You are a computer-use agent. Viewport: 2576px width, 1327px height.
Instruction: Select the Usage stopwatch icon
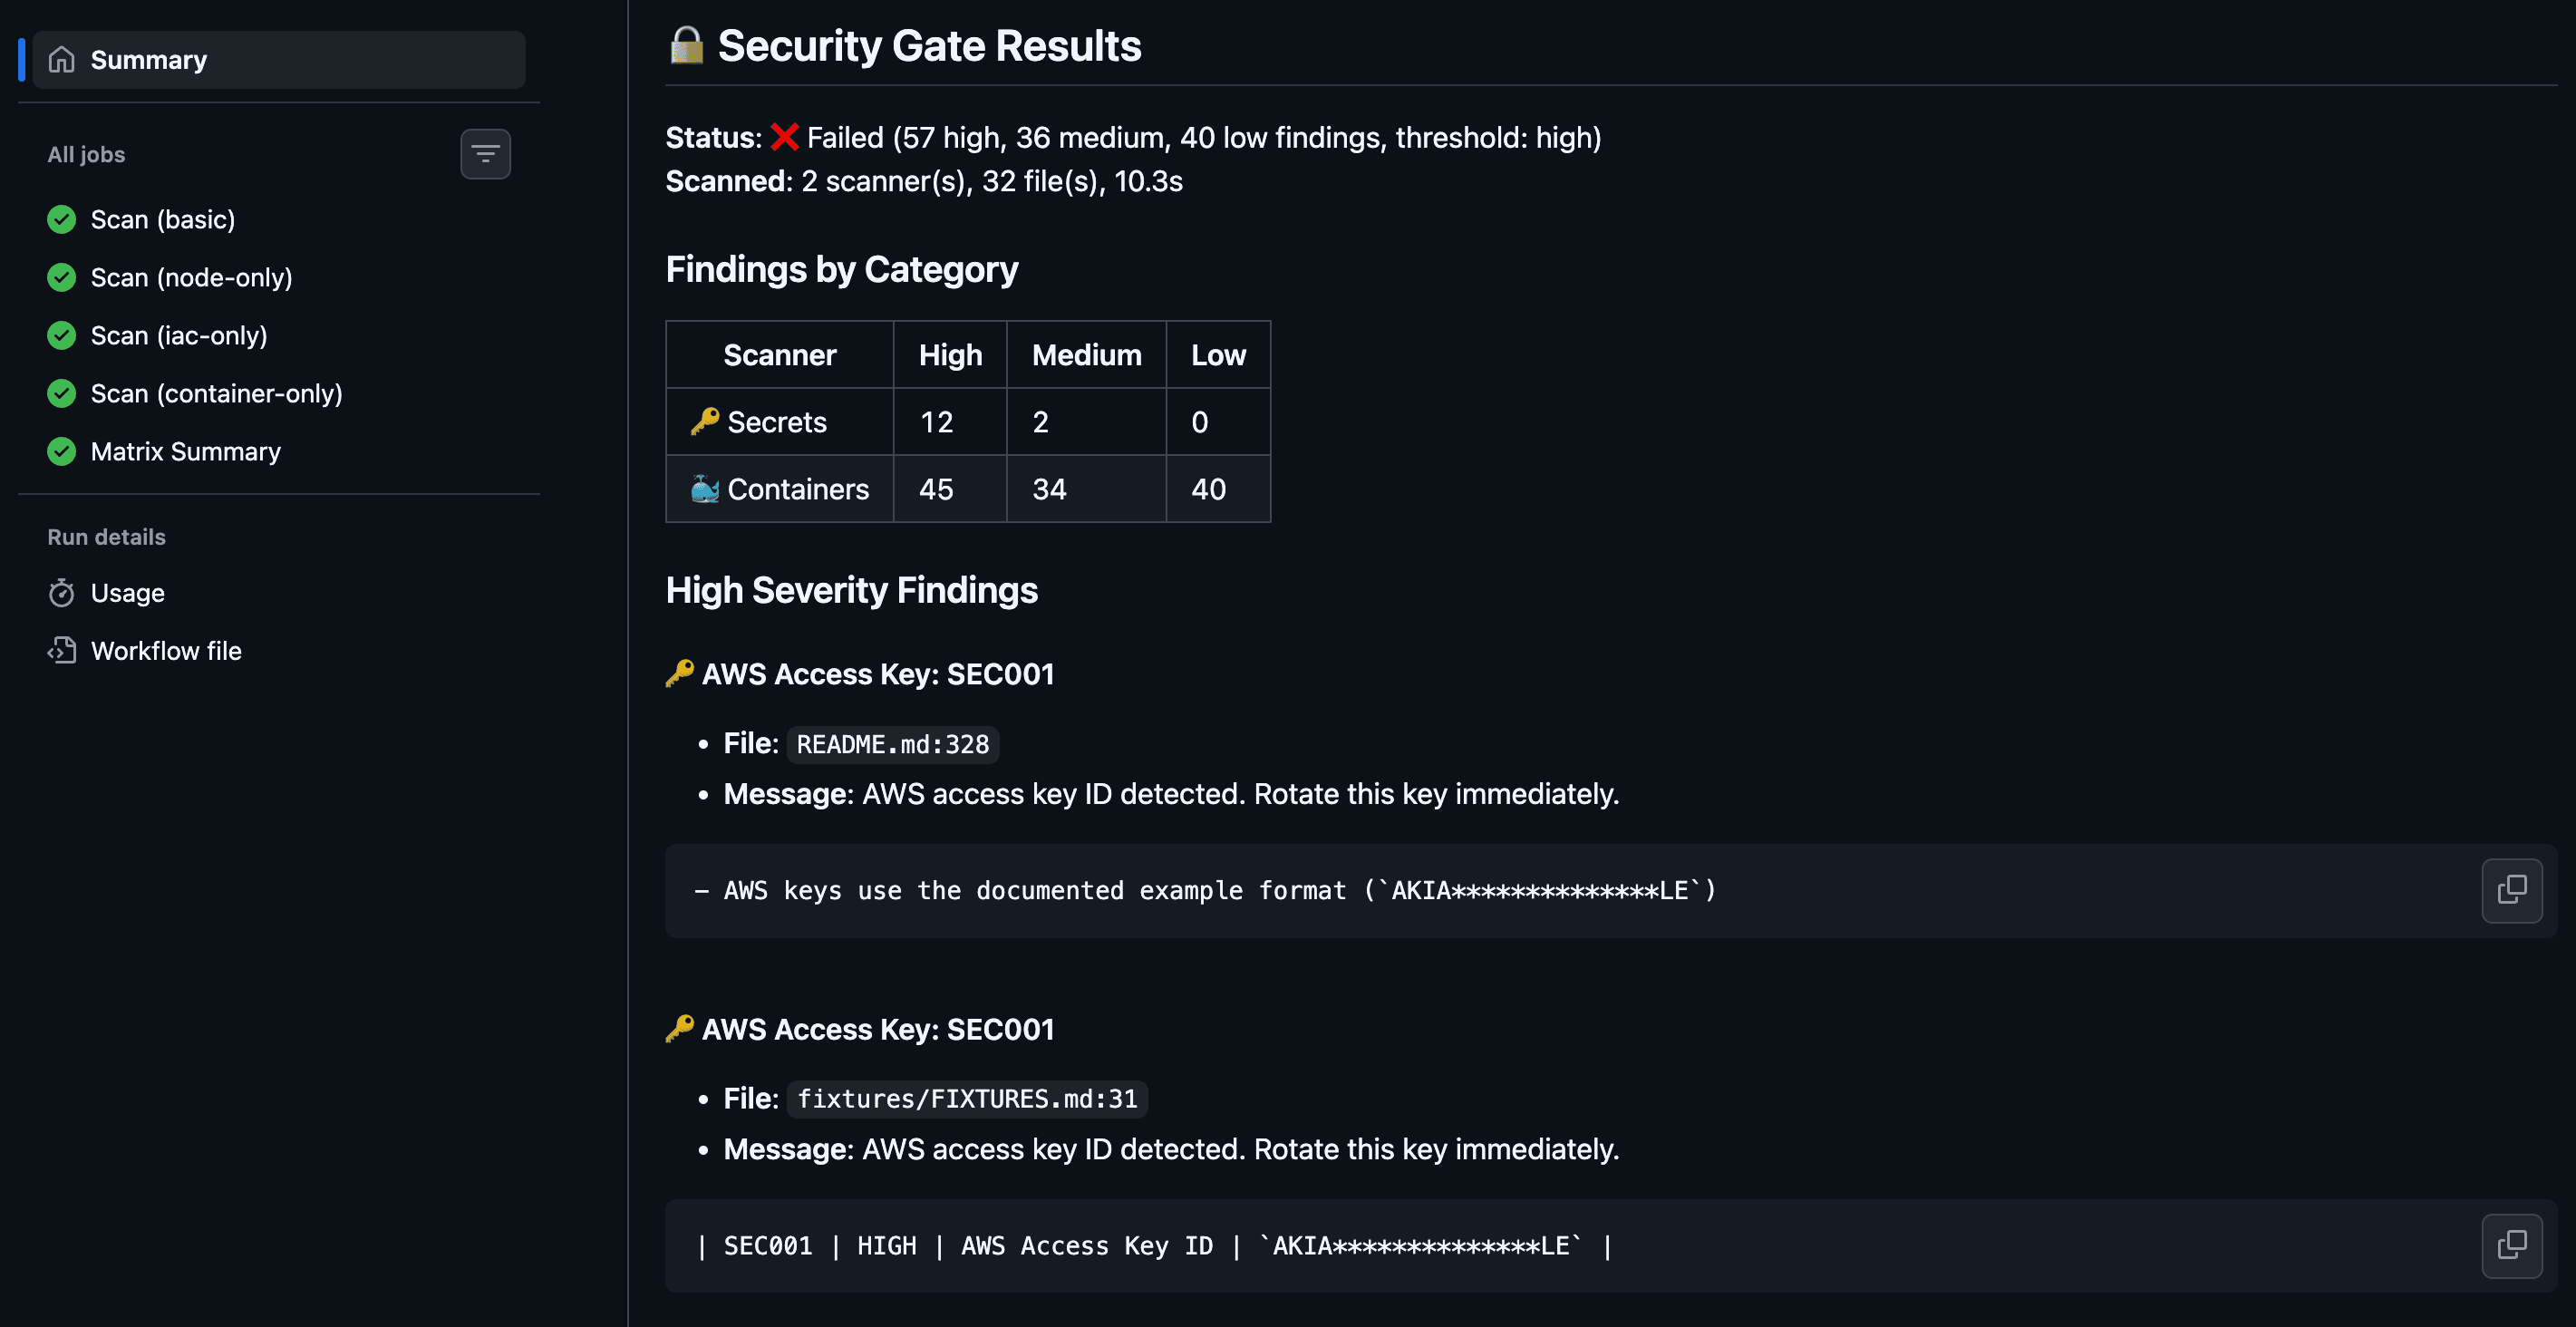pos(62,592)
